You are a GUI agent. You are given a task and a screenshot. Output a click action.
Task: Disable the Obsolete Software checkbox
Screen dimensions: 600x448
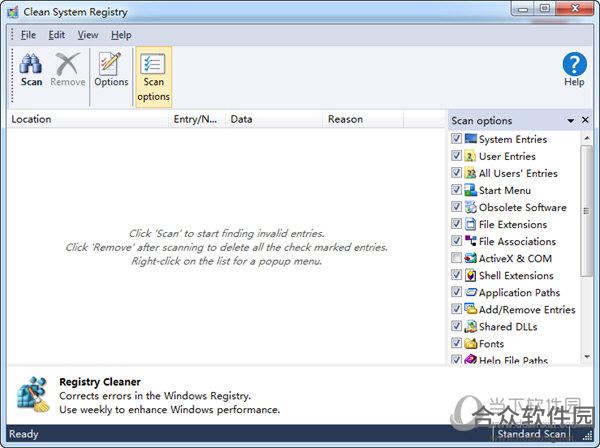456,207
